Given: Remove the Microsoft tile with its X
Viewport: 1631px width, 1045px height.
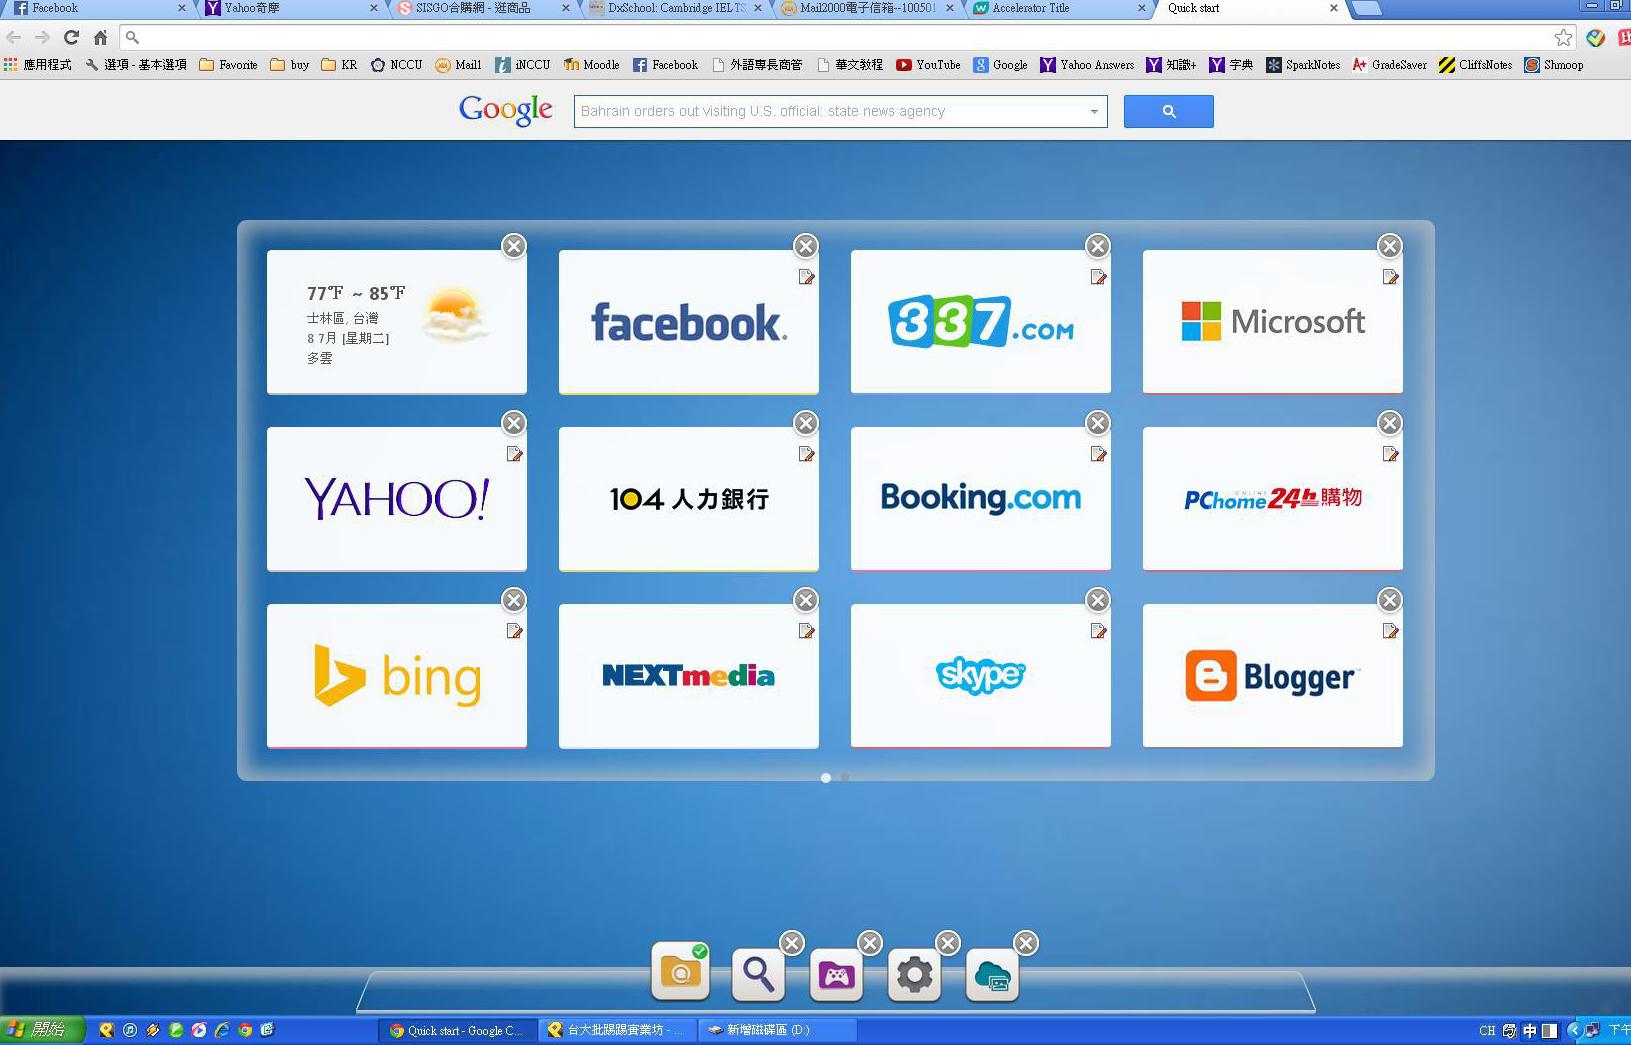Looking at the screenshot, I should 1390,246.
